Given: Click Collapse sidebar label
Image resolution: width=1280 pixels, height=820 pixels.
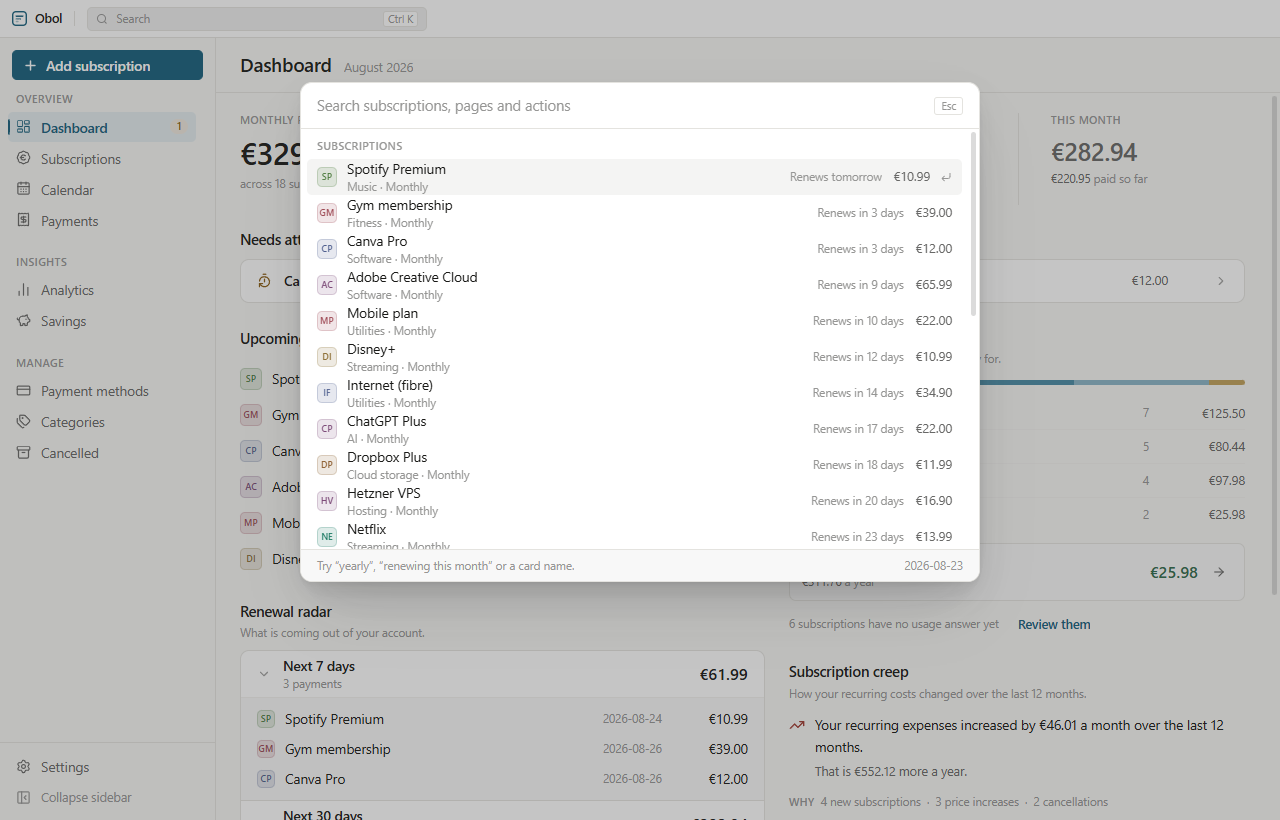Looking at the screenshot, I should point(86,798).
